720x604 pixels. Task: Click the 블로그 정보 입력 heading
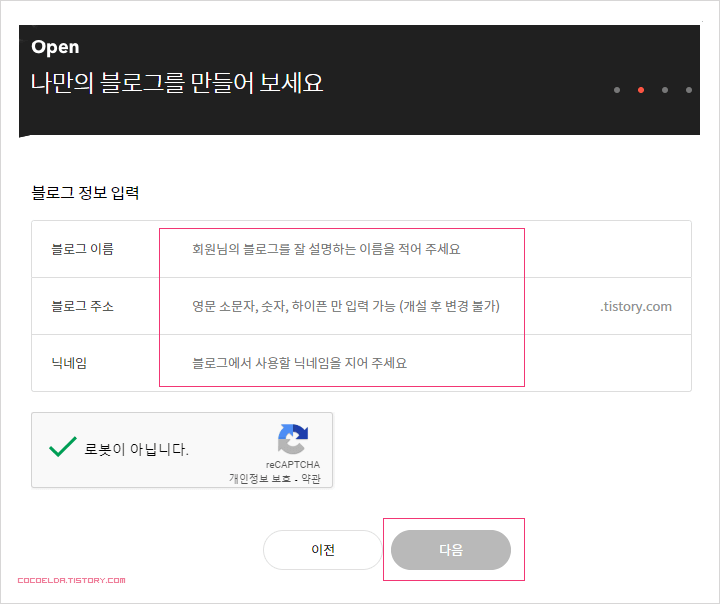point(85,192)
